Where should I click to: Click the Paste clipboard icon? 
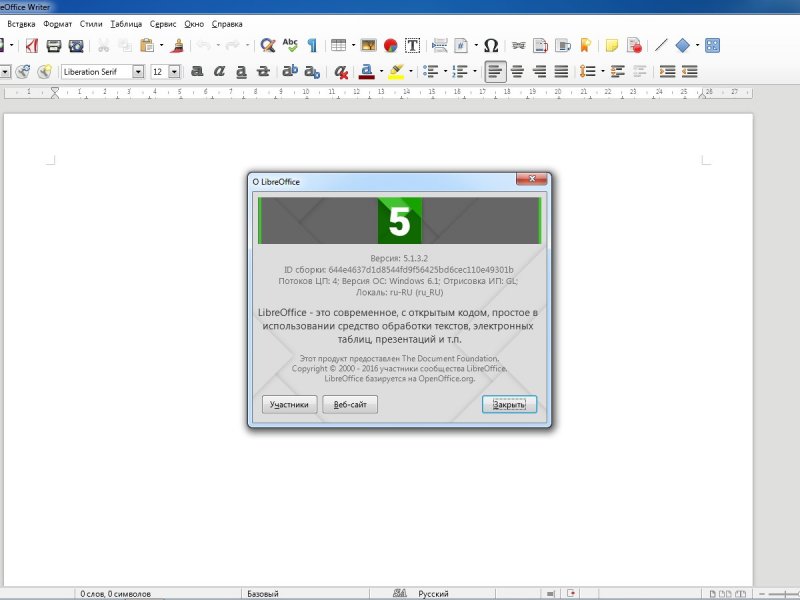[147, 46]
